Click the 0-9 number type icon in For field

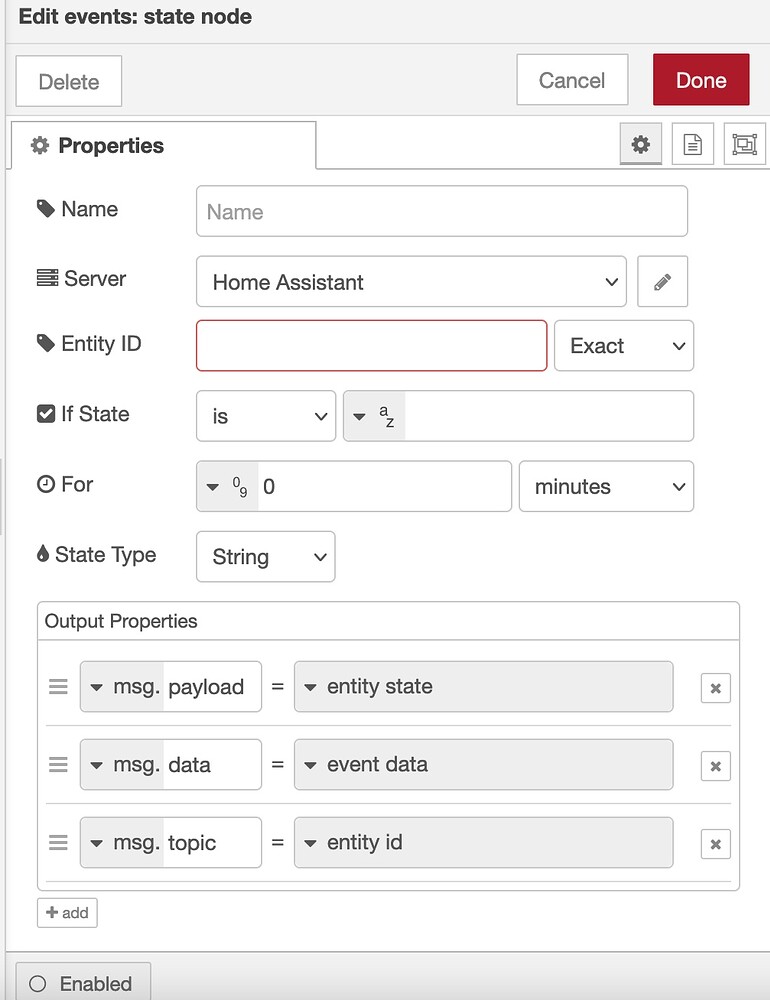click(x=228, y=486)
